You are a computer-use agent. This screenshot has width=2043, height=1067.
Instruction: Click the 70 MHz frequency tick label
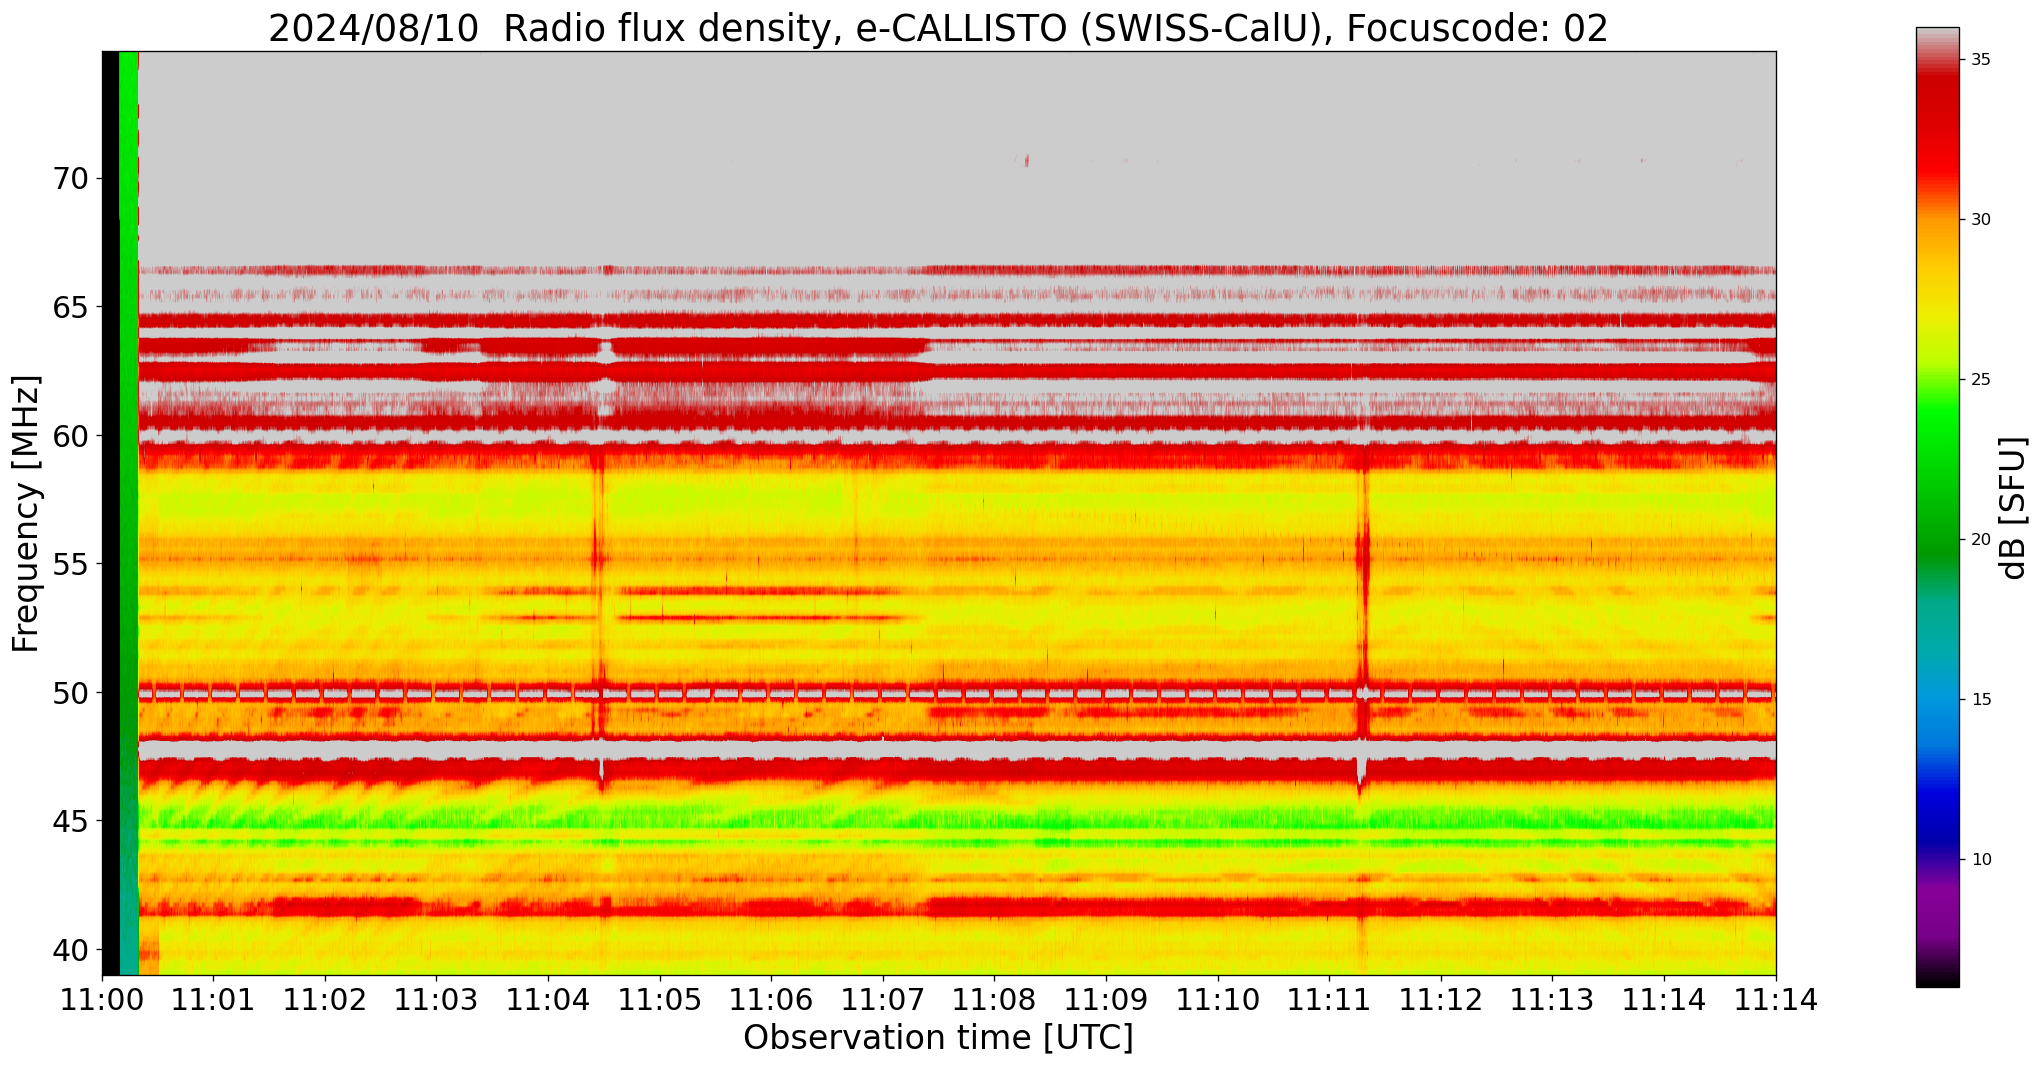point(71,178)
